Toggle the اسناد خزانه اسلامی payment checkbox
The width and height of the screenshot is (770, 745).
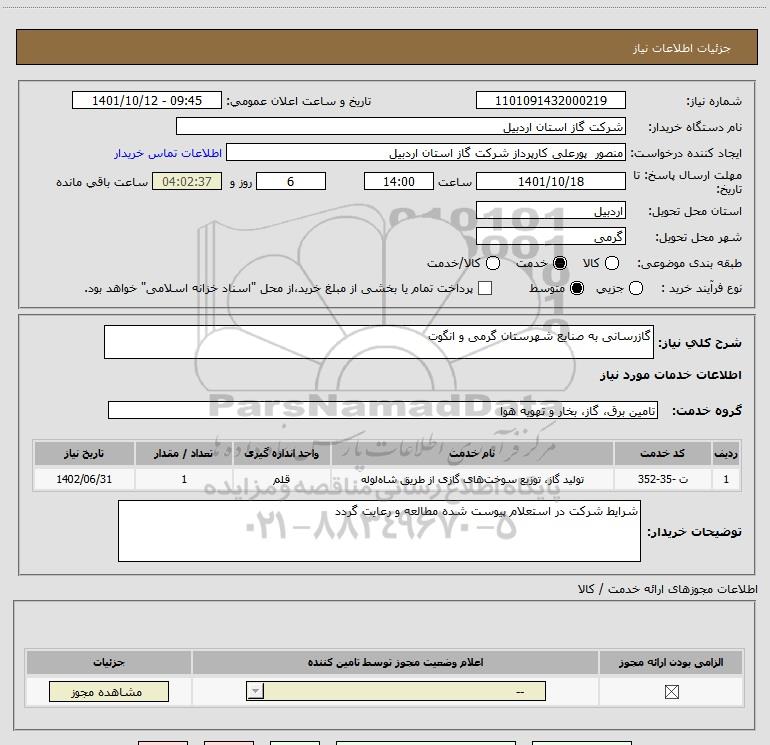coord(485,288)
